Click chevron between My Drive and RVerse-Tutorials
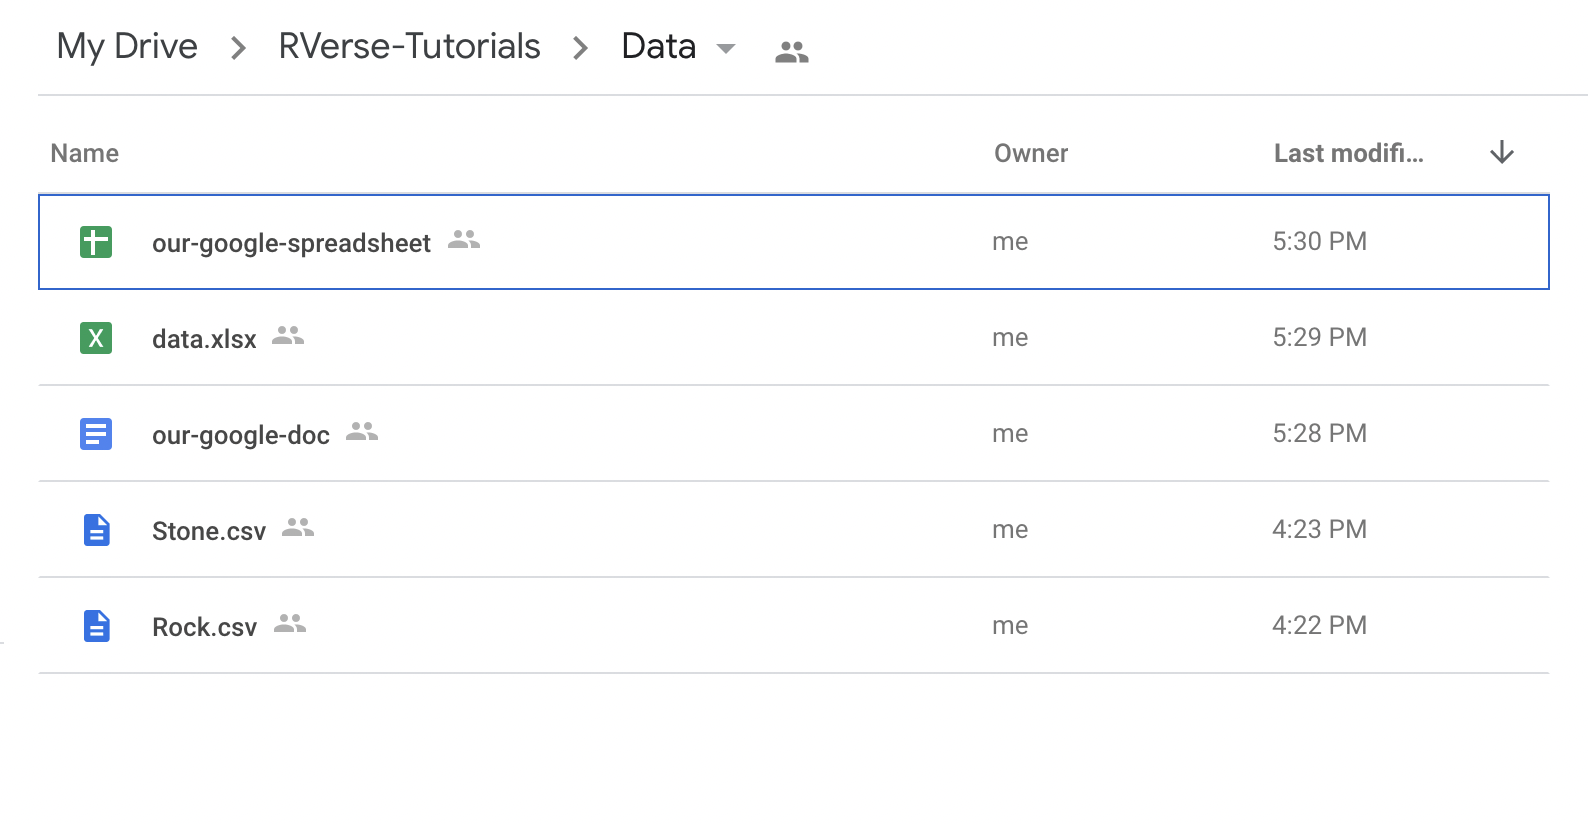 [238, 48]
